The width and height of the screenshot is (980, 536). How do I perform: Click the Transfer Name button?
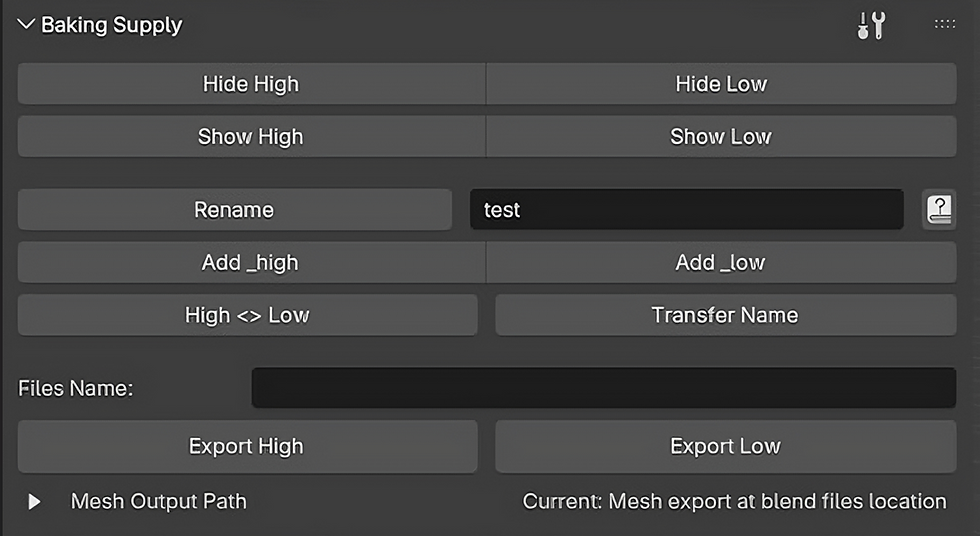725,315
